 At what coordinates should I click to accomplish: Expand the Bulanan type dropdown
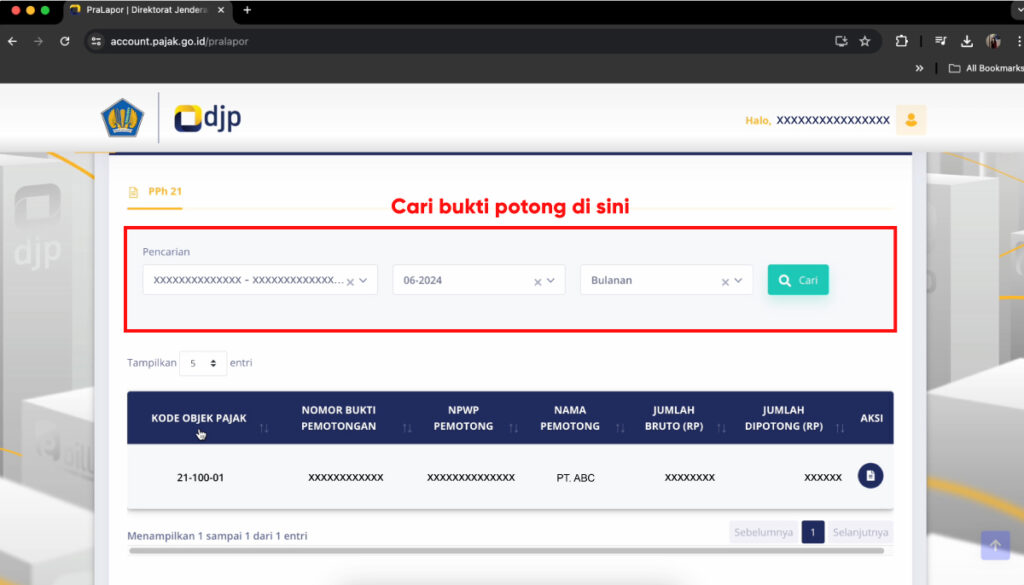tap(739, 281)
